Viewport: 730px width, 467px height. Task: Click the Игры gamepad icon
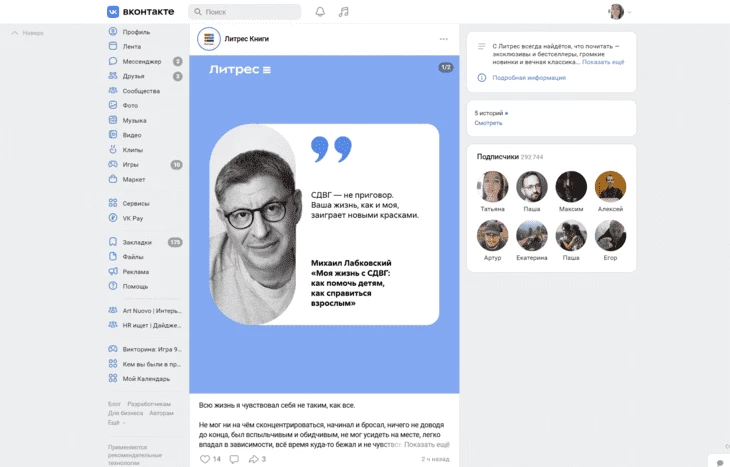tap(113, 164)
